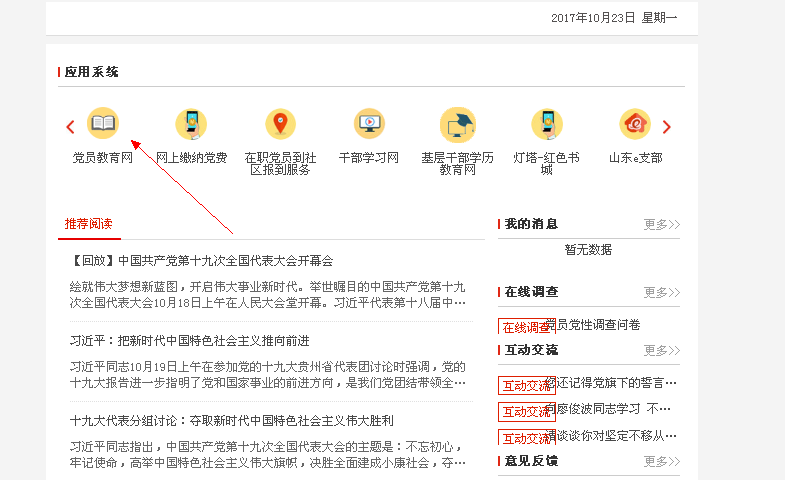This screenshot has width=785, height=480.
Task: Click the 网上缴纳党费 phone icon
Action: click(191, 124)
